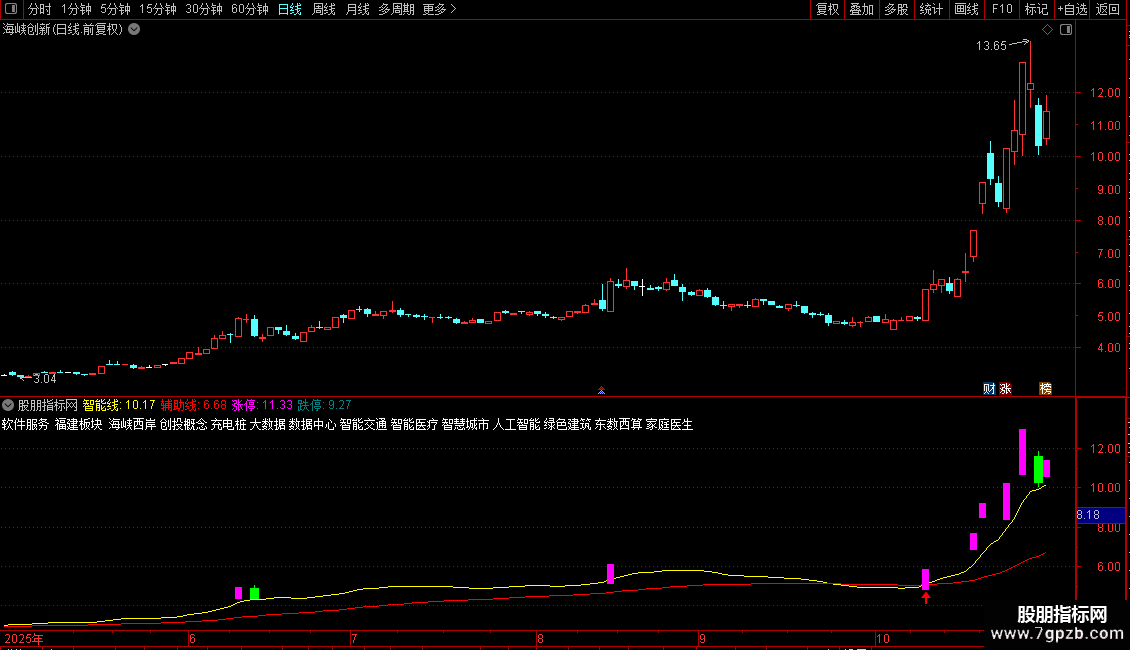Click the double-arrow event marker on the axis
This screenshot has width=1130, height=650.
[601, 391]
